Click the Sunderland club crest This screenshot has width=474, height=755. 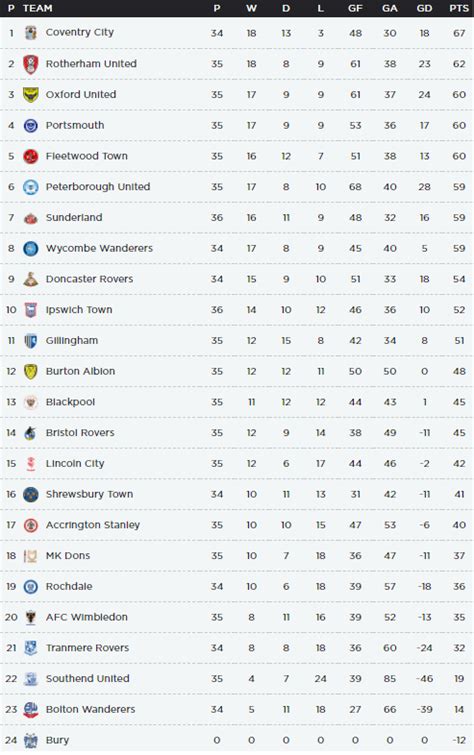pyautogui.click(x=31, y=218)
